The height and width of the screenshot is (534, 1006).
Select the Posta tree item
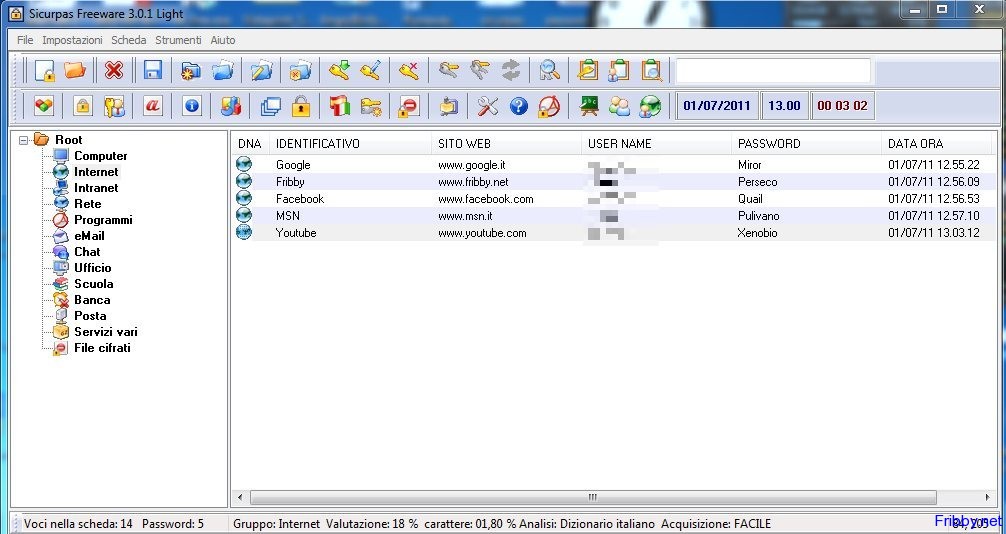pos(90,316)
